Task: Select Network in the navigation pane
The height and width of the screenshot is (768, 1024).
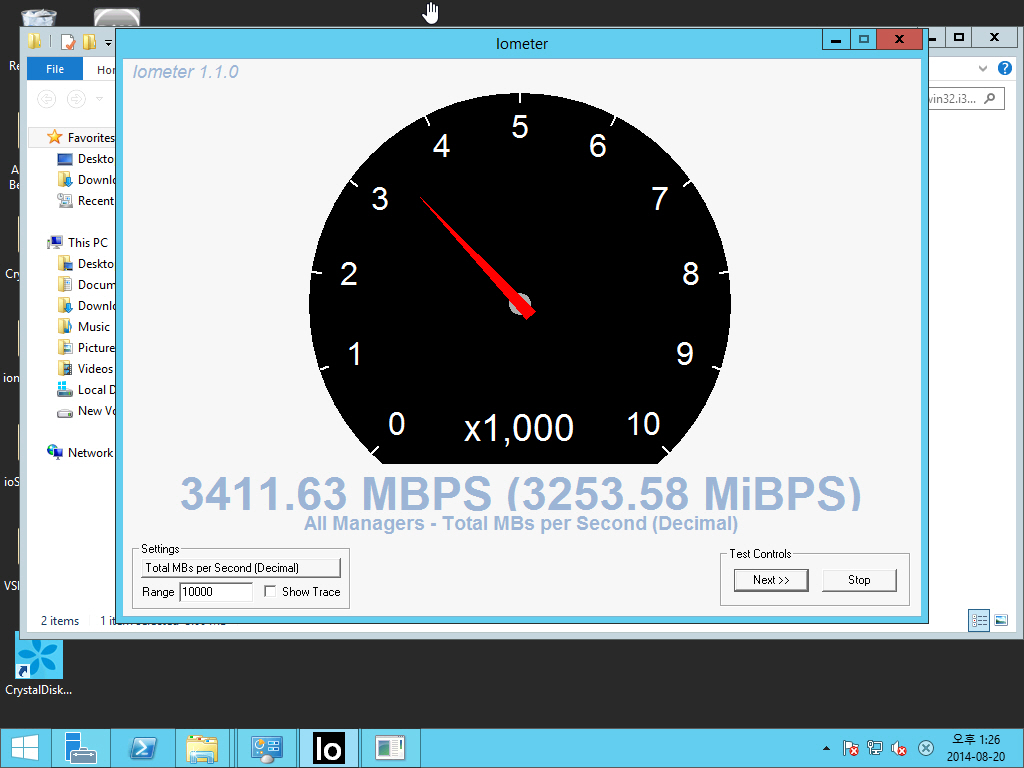Action: [80, 453]
